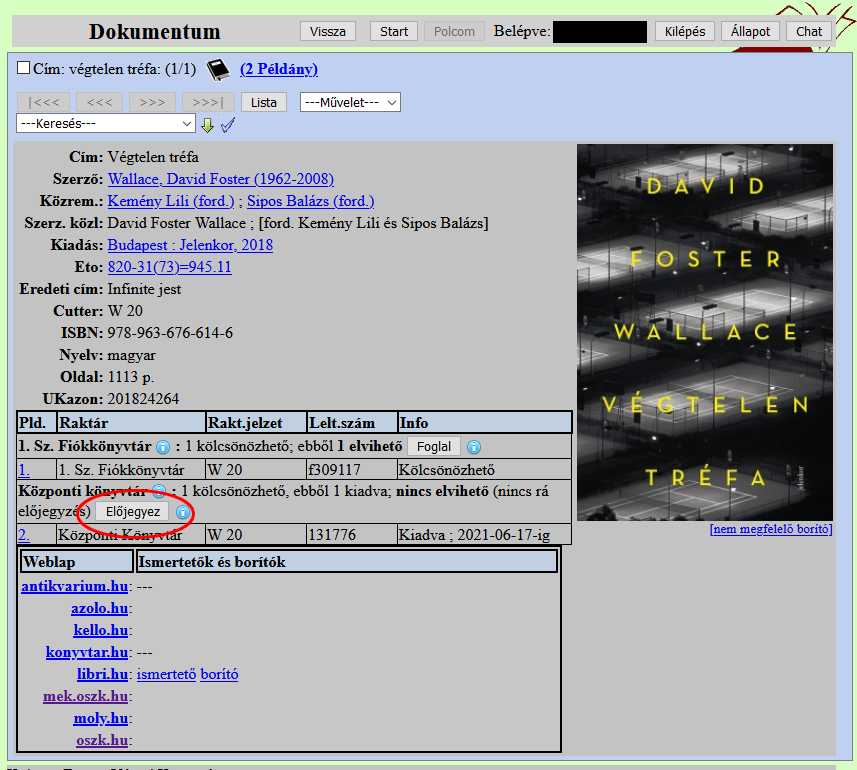This screenshot has width=857, height=770.
Task: Open the 2 Példány link
Action: coord(279,69)
